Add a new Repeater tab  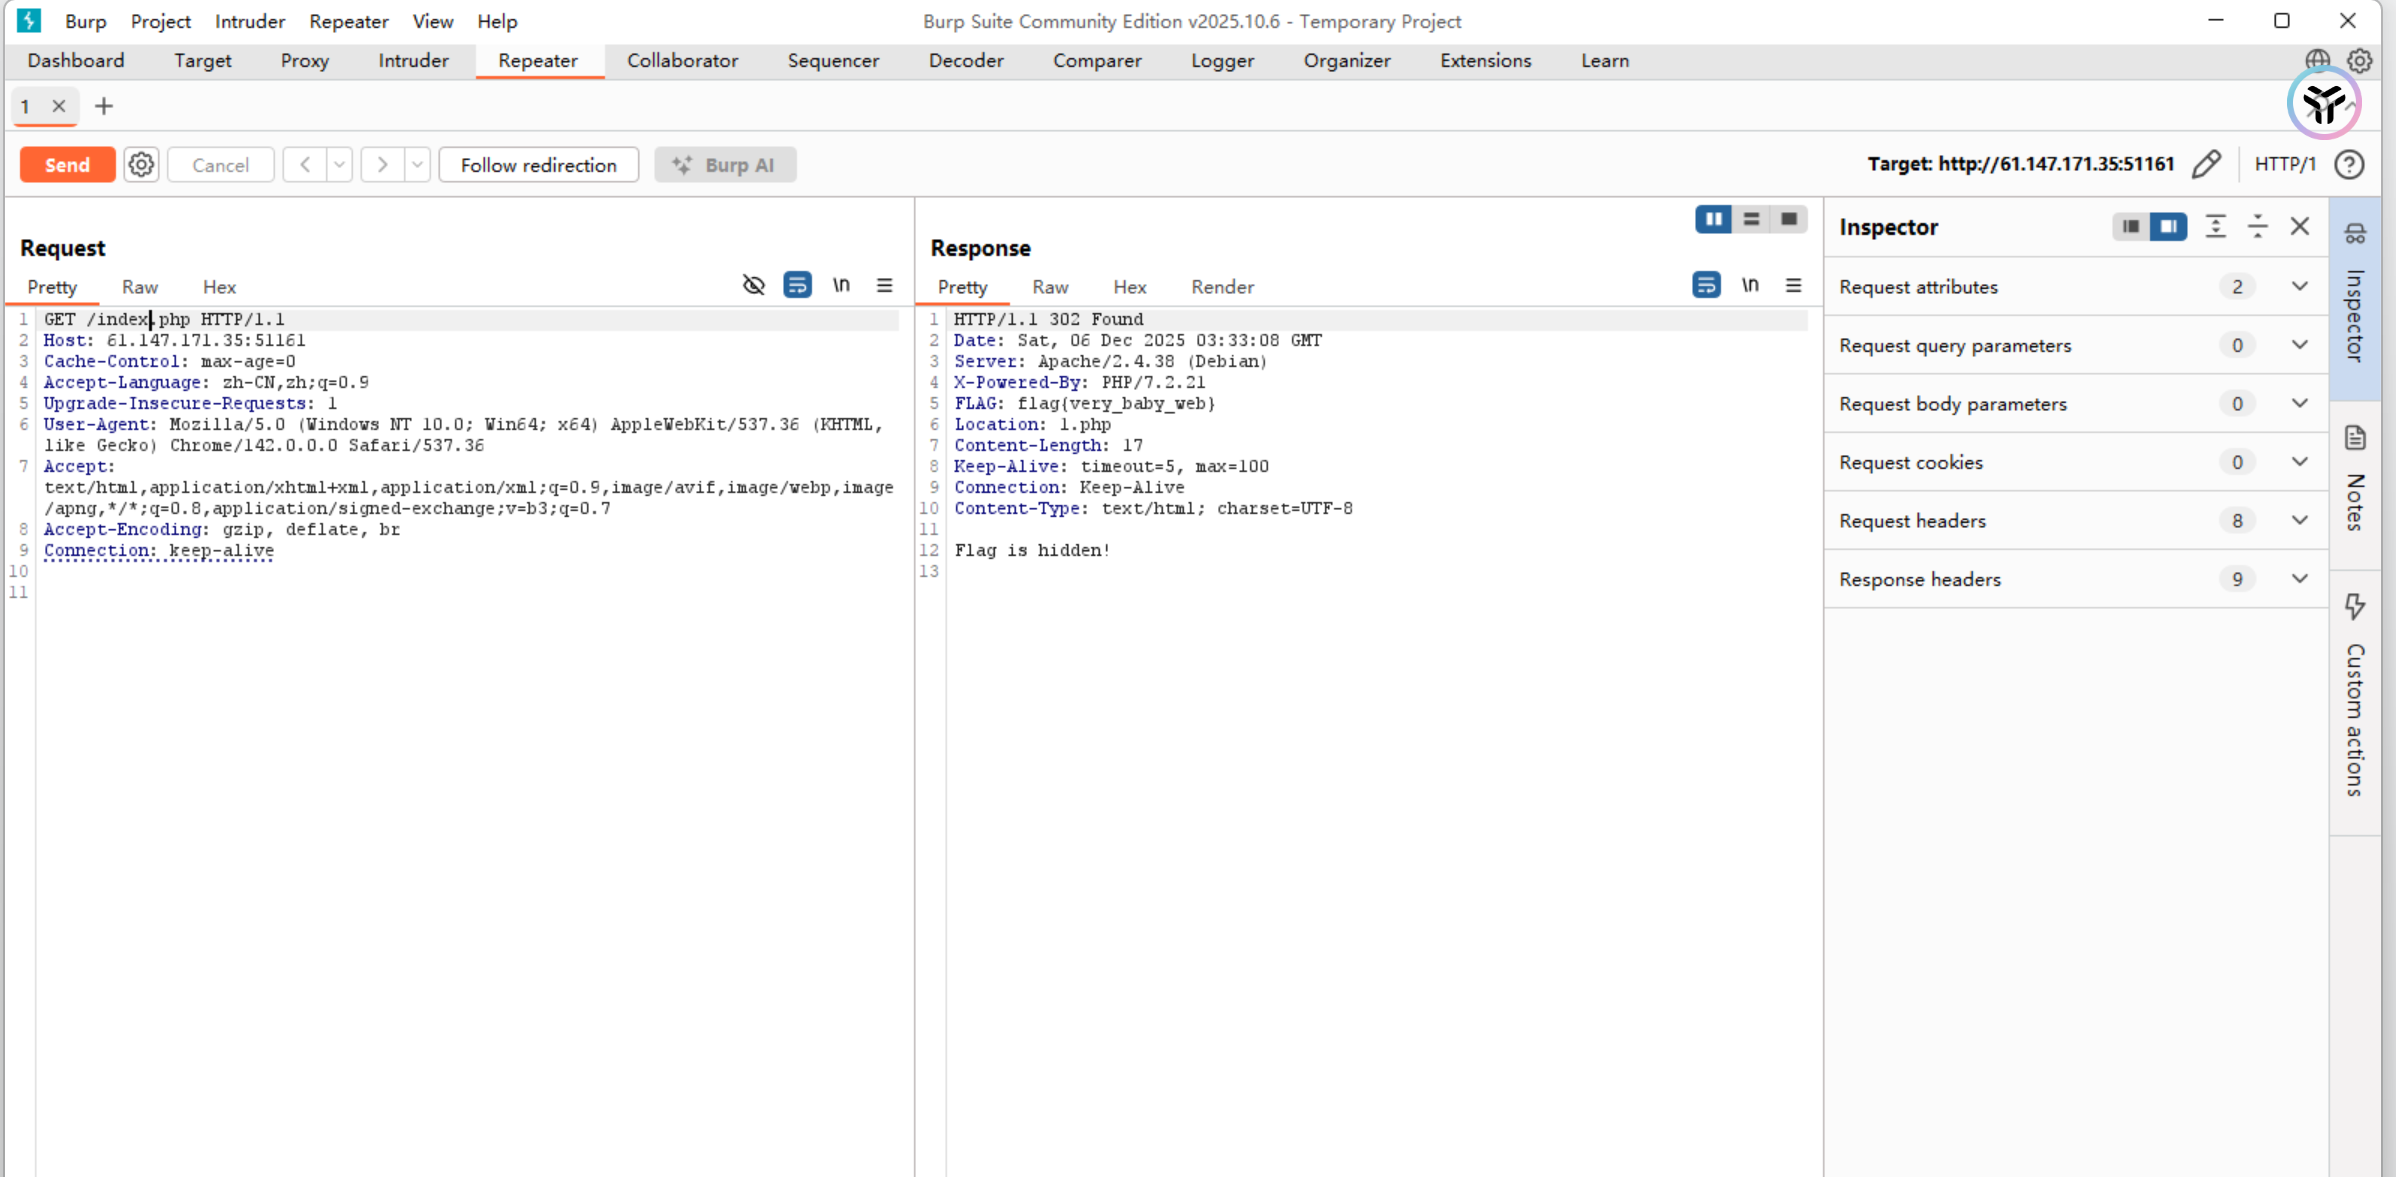pyautogui.click(x=103, y=106)
